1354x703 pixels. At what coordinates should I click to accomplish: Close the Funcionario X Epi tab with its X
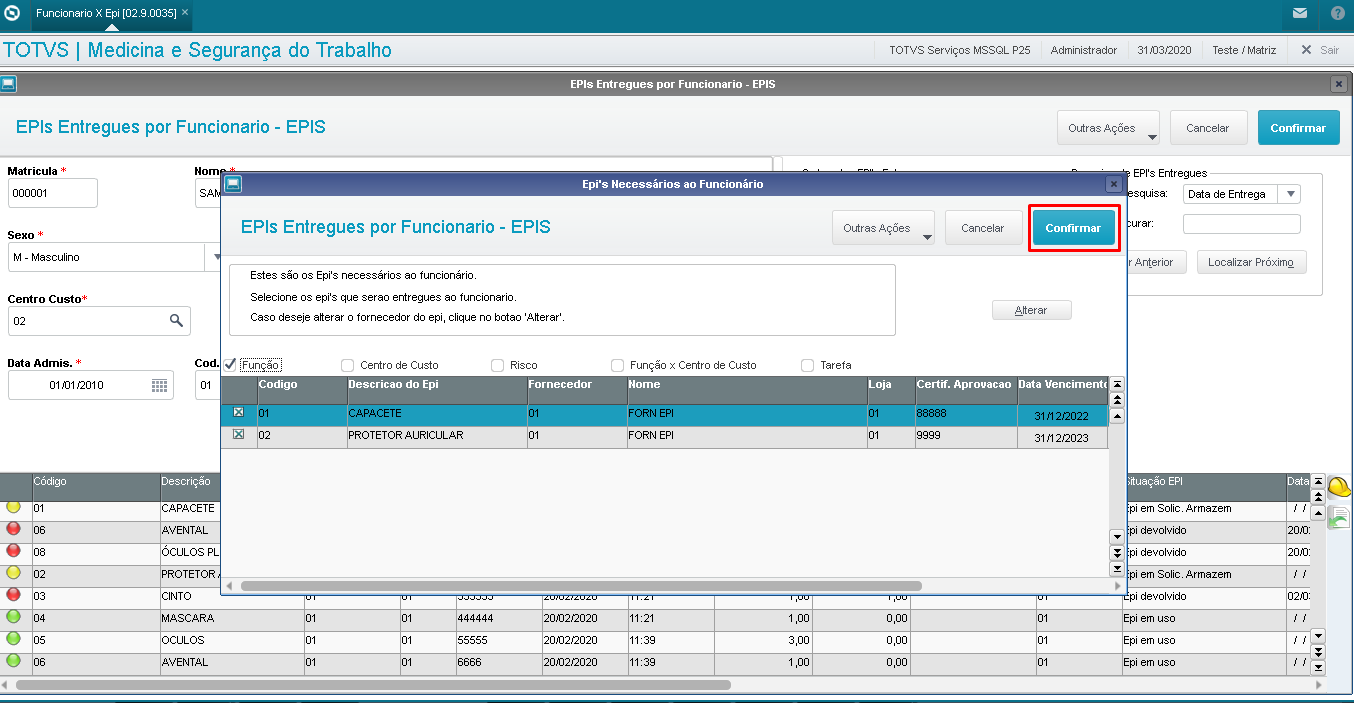[185, 14]
